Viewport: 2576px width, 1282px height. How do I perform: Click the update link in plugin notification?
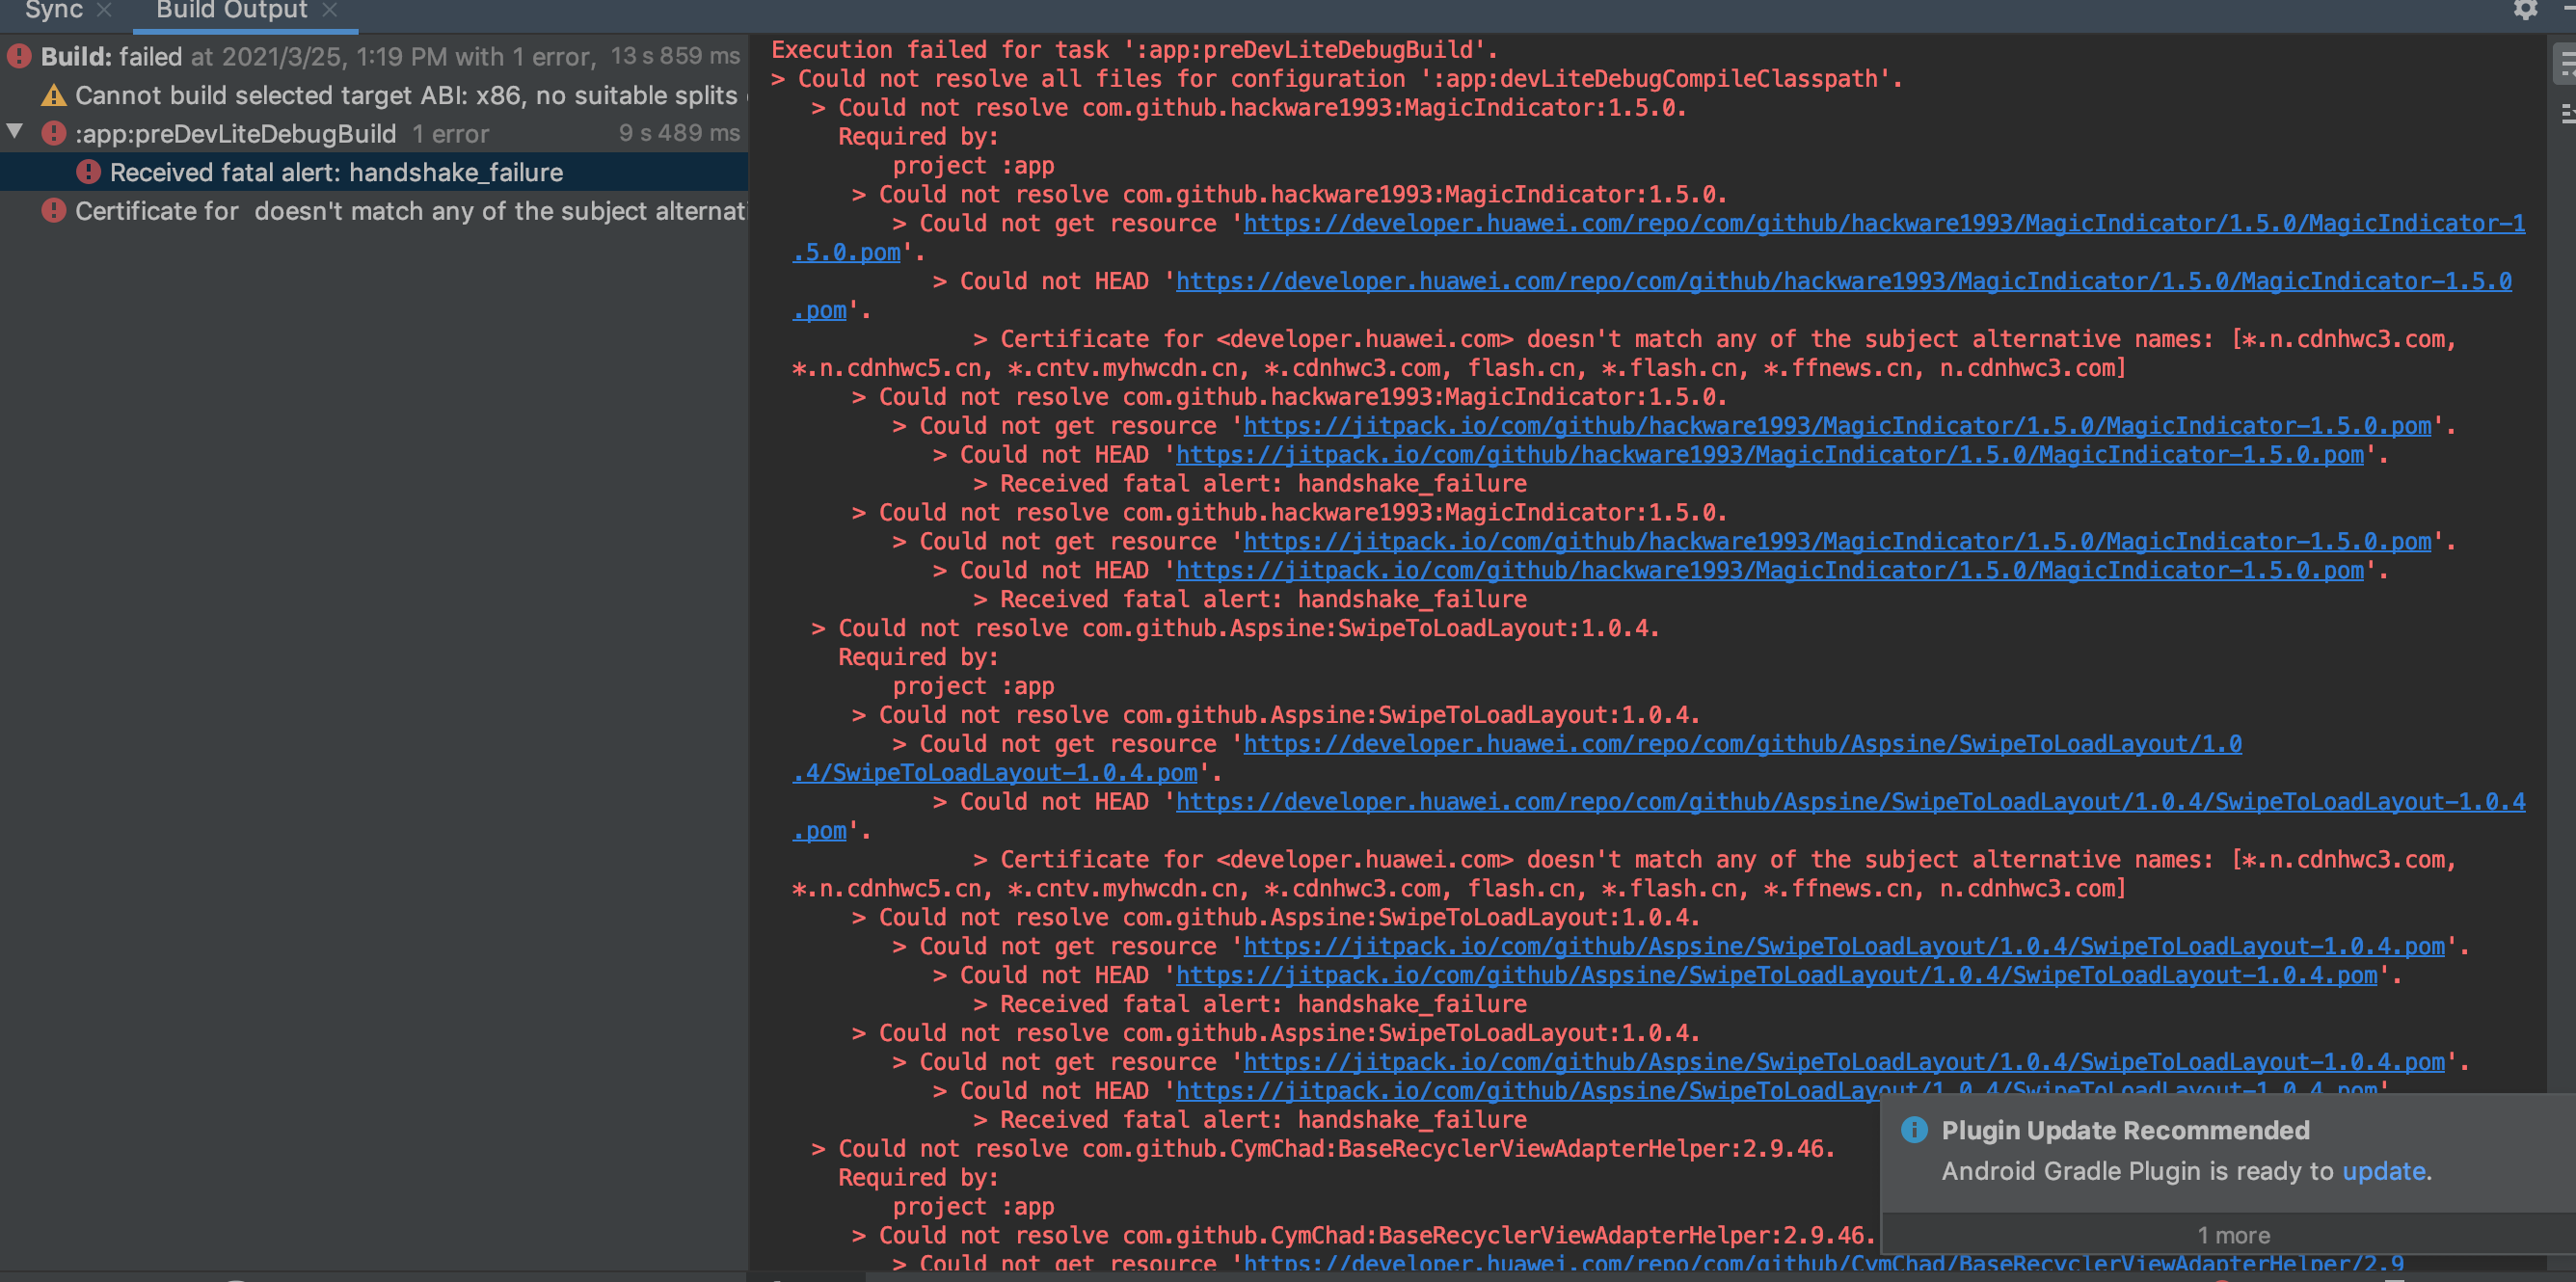pyautogui.click(x=2383, y=1171)
